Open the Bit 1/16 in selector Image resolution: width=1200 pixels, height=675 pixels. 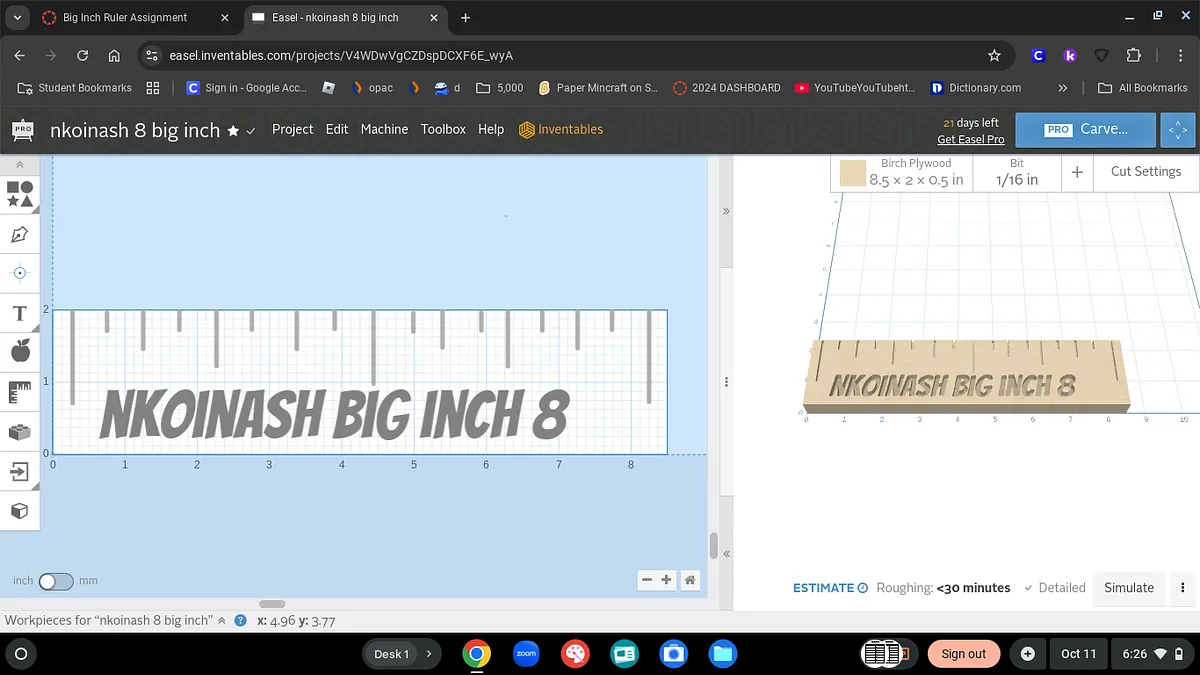[1016, 172]
